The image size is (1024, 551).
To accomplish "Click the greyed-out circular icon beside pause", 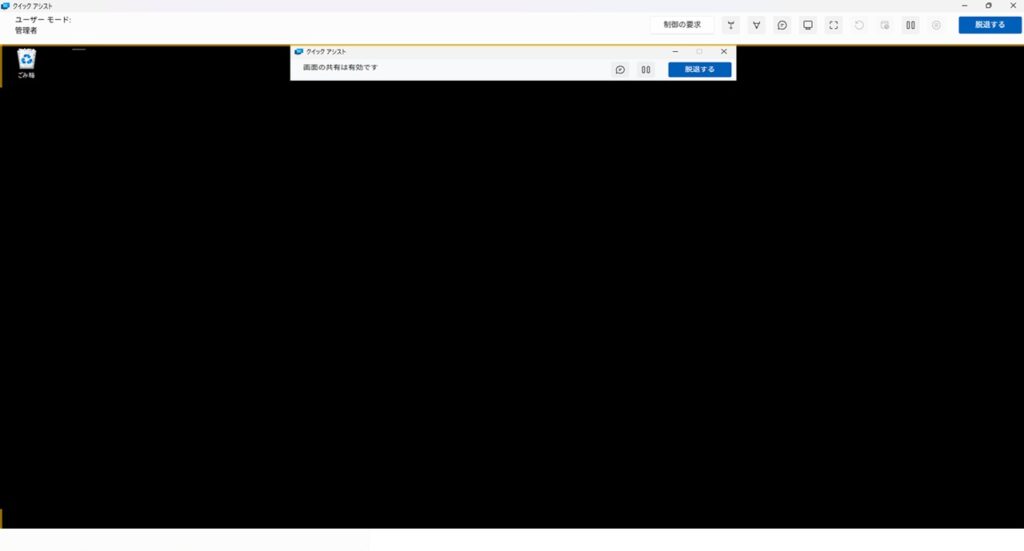I will [936, 25].
